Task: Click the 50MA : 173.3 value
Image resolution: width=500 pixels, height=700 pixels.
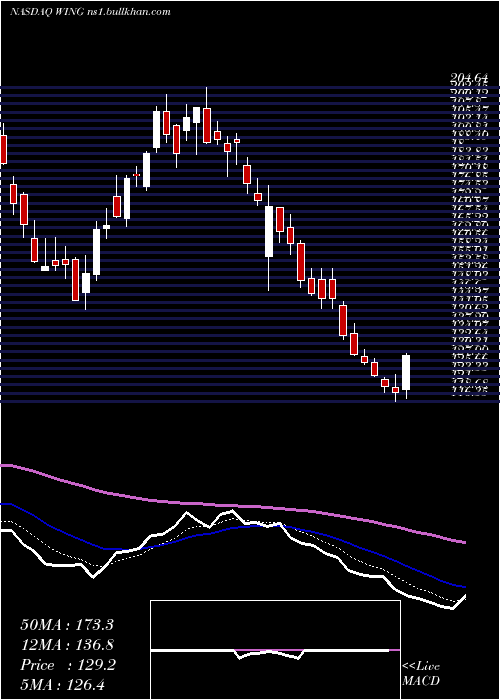Action: tap(67, 625)
